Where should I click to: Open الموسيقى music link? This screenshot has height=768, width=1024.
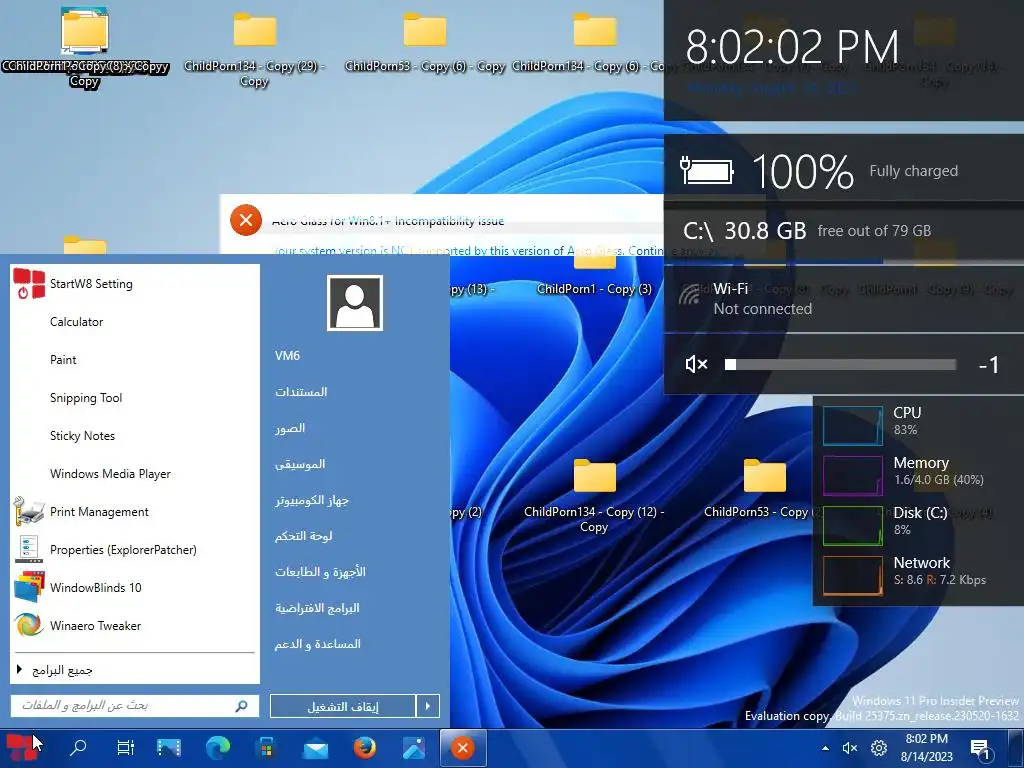(x=300, y=464)
